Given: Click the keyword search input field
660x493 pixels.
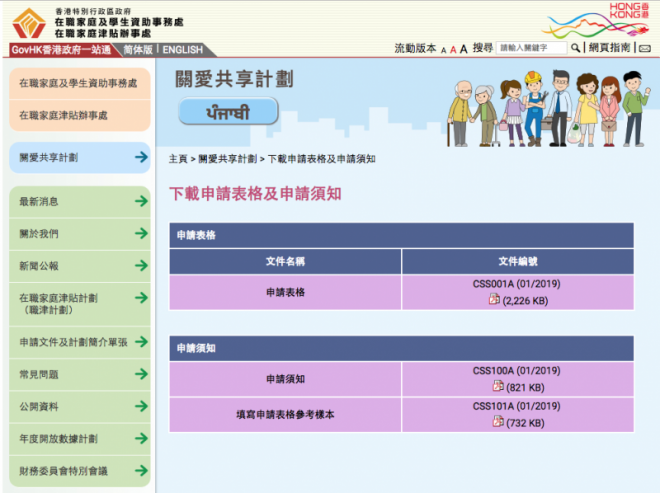Looking at the screenshot, I should 532,48.
